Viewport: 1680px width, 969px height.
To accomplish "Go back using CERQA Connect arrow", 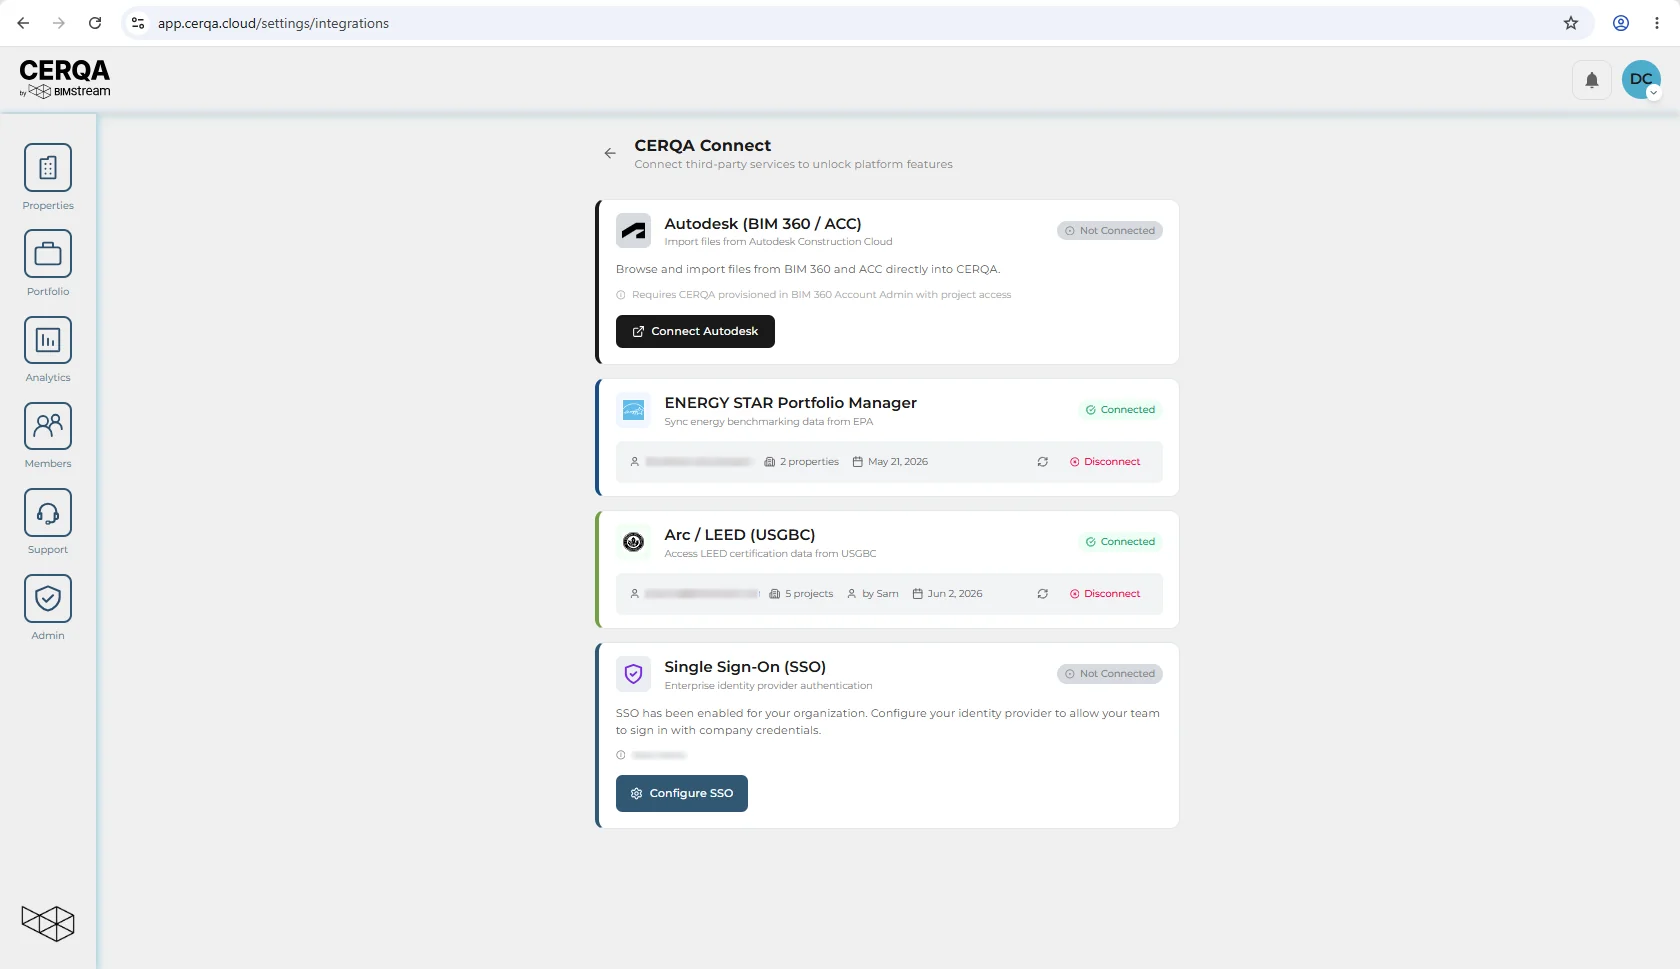I will pos(610,153).
